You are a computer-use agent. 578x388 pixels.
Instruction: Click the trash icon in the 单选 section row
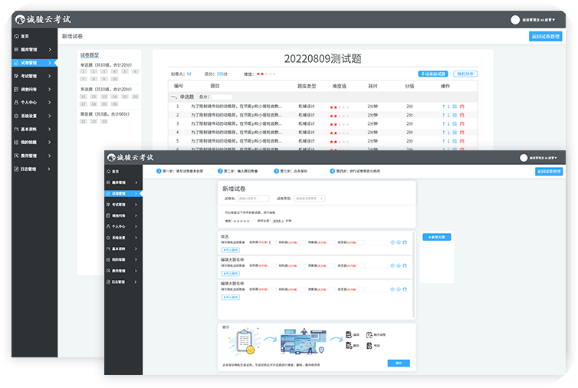[405, 242]
